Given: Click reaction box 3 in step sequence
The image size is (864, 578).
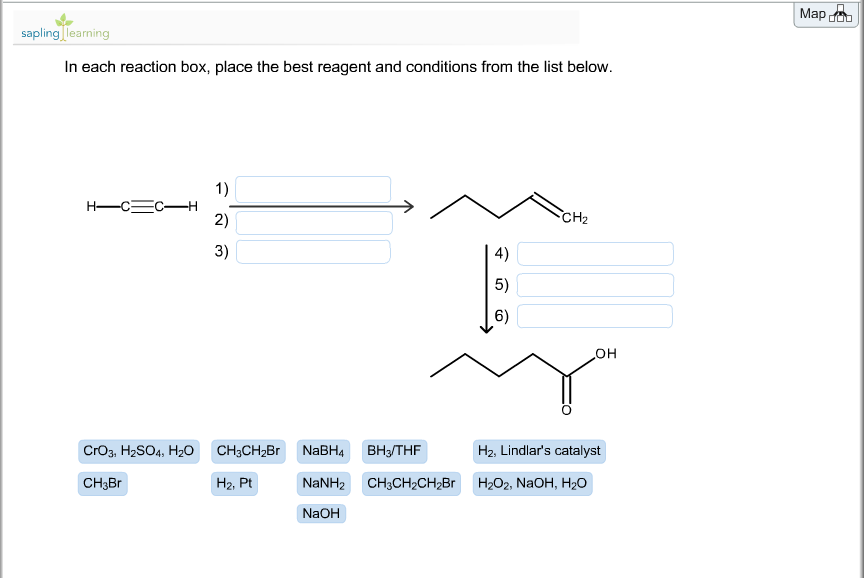Looking at the screenshot, I should (312, 251).
